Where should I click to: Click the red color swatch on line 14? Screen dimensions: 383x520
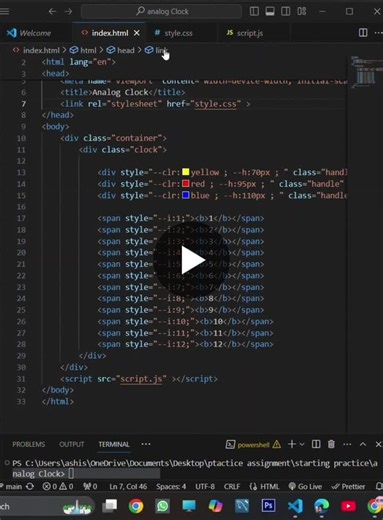coord(186,183)
